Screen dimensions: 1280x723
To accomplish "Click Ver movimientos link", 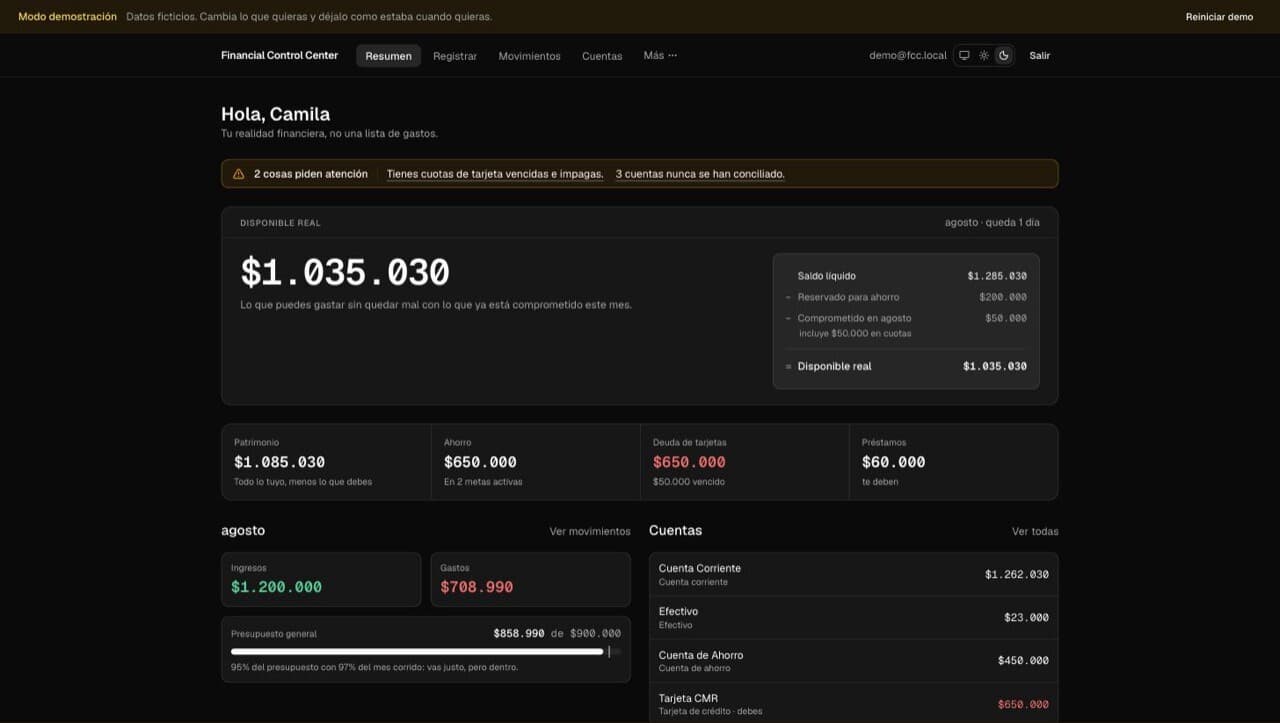I will 590,531.
